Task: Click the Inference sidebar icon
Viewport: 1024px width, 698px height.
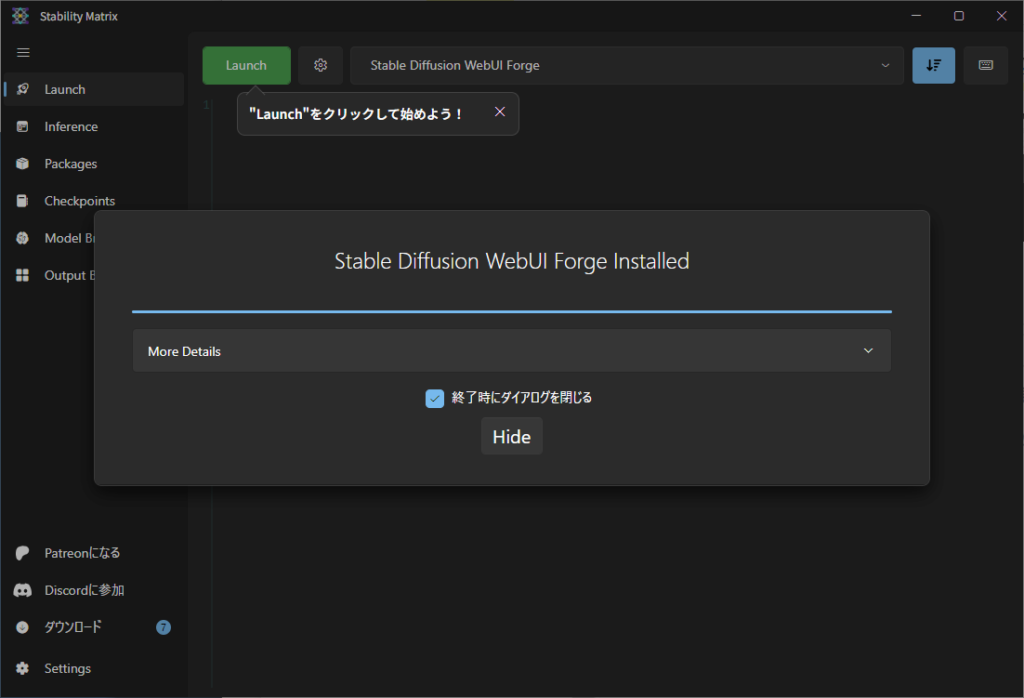Action: tap(22, 127)
